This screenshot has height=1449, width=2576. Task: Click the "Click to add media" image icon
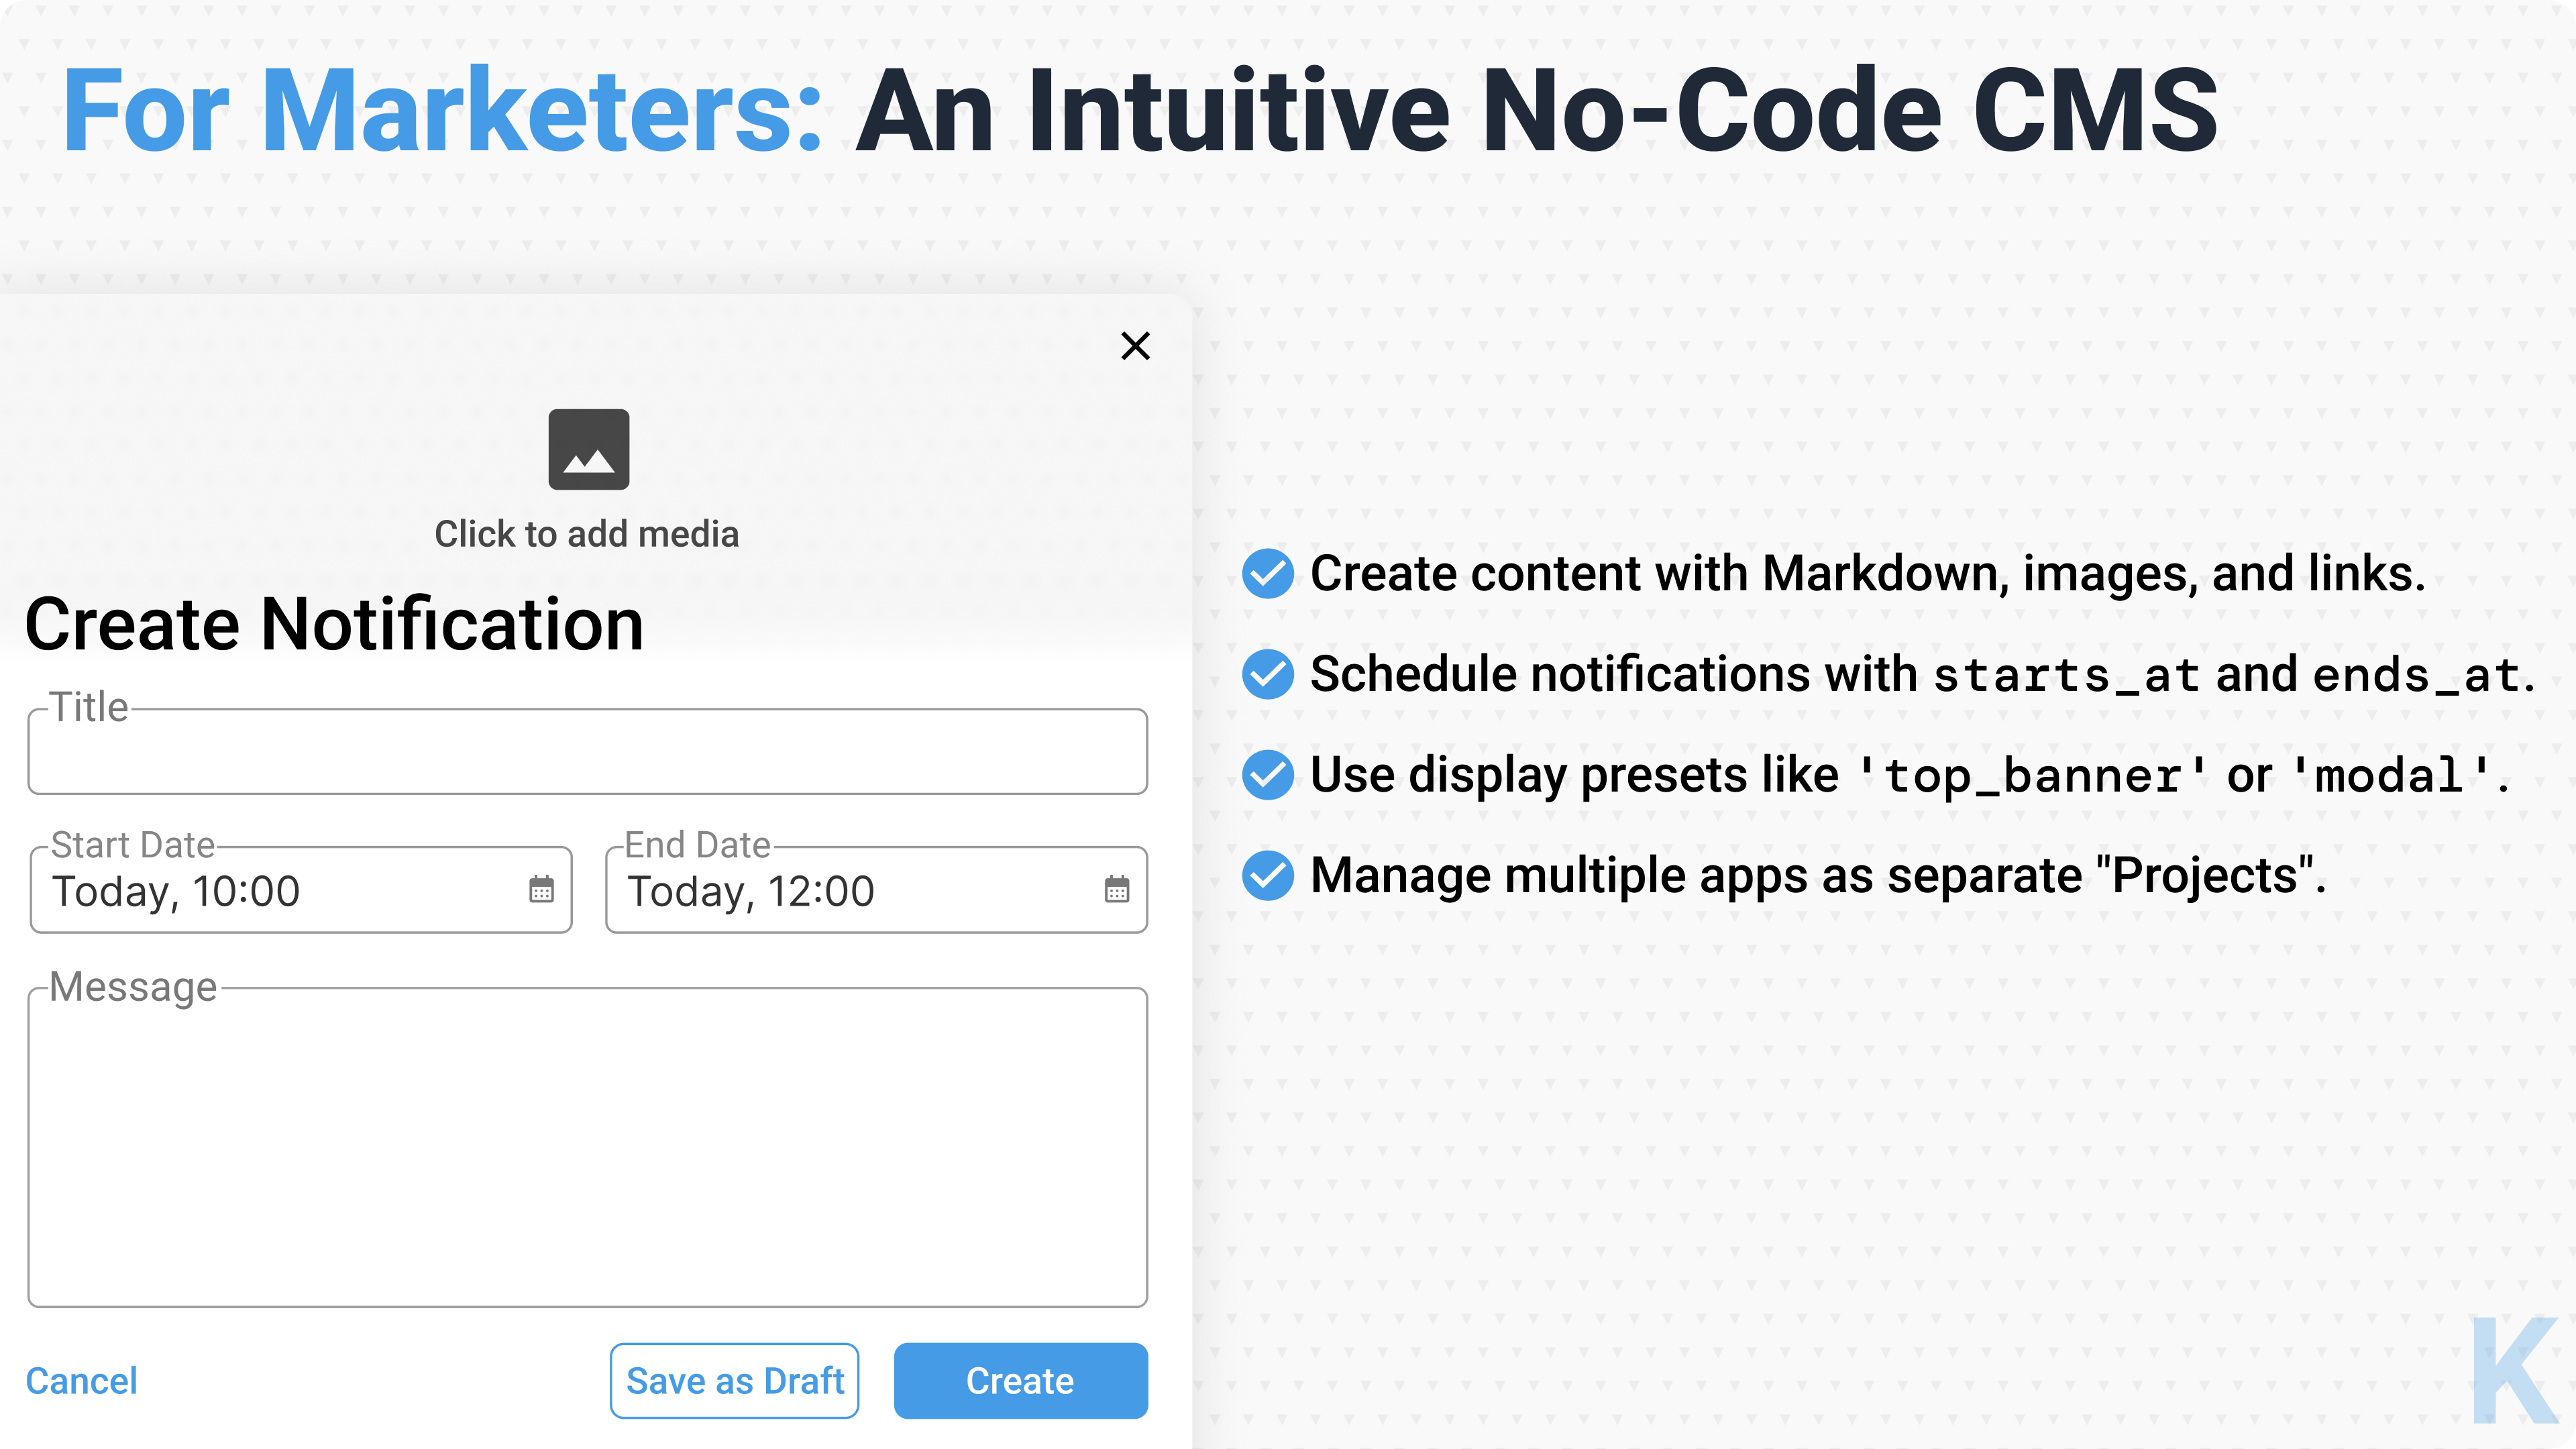(588, 451)
